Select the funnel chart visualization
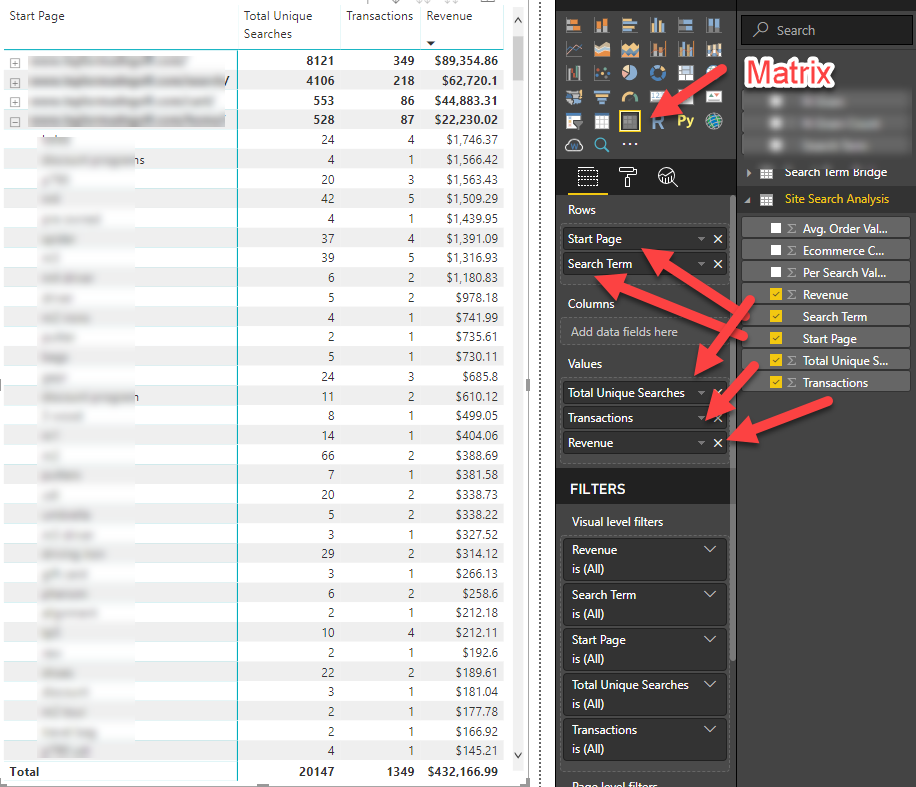Screen dimensions: 916x787 click(x=602, y=97)
